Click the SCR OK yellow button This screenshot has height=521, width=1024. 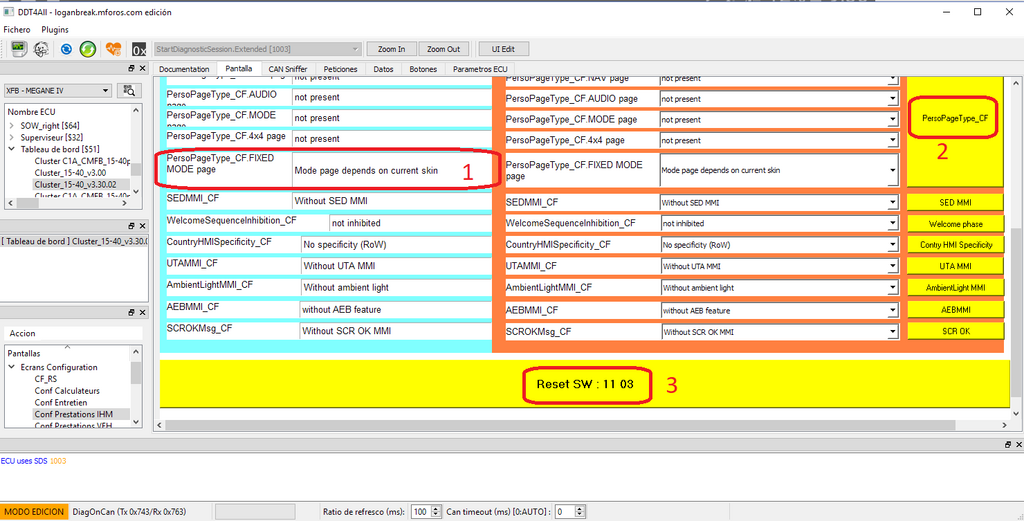[955, 331]
